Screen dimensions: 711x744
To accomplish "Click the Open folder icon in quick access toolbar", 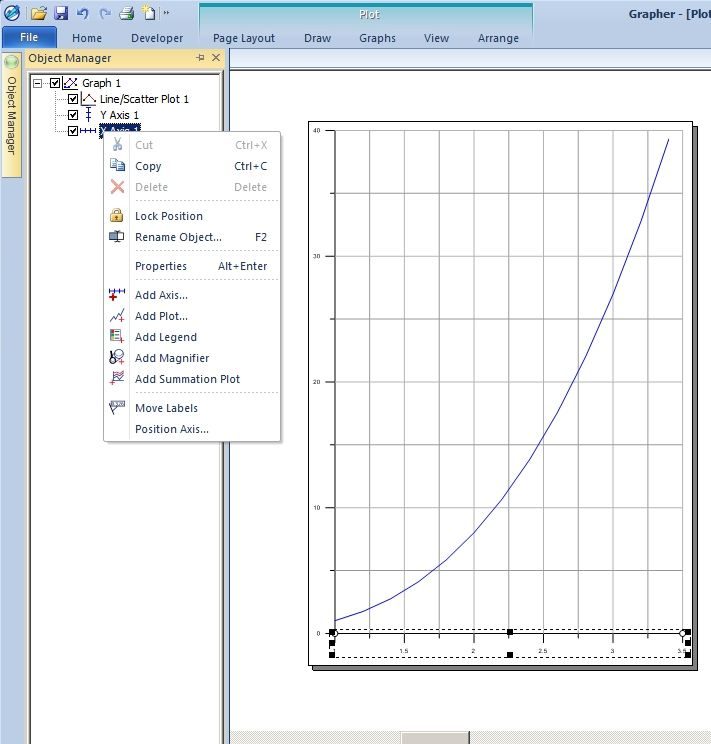I will point(38,13).
